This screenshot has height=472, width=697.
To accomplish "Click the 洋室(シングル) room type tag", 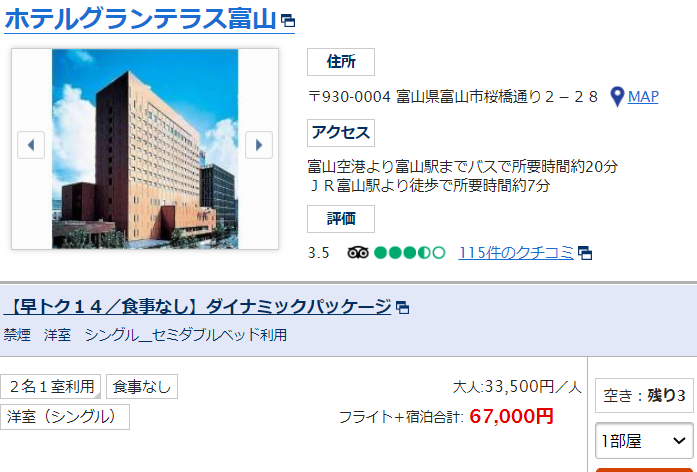I will [x=64, y=417].
